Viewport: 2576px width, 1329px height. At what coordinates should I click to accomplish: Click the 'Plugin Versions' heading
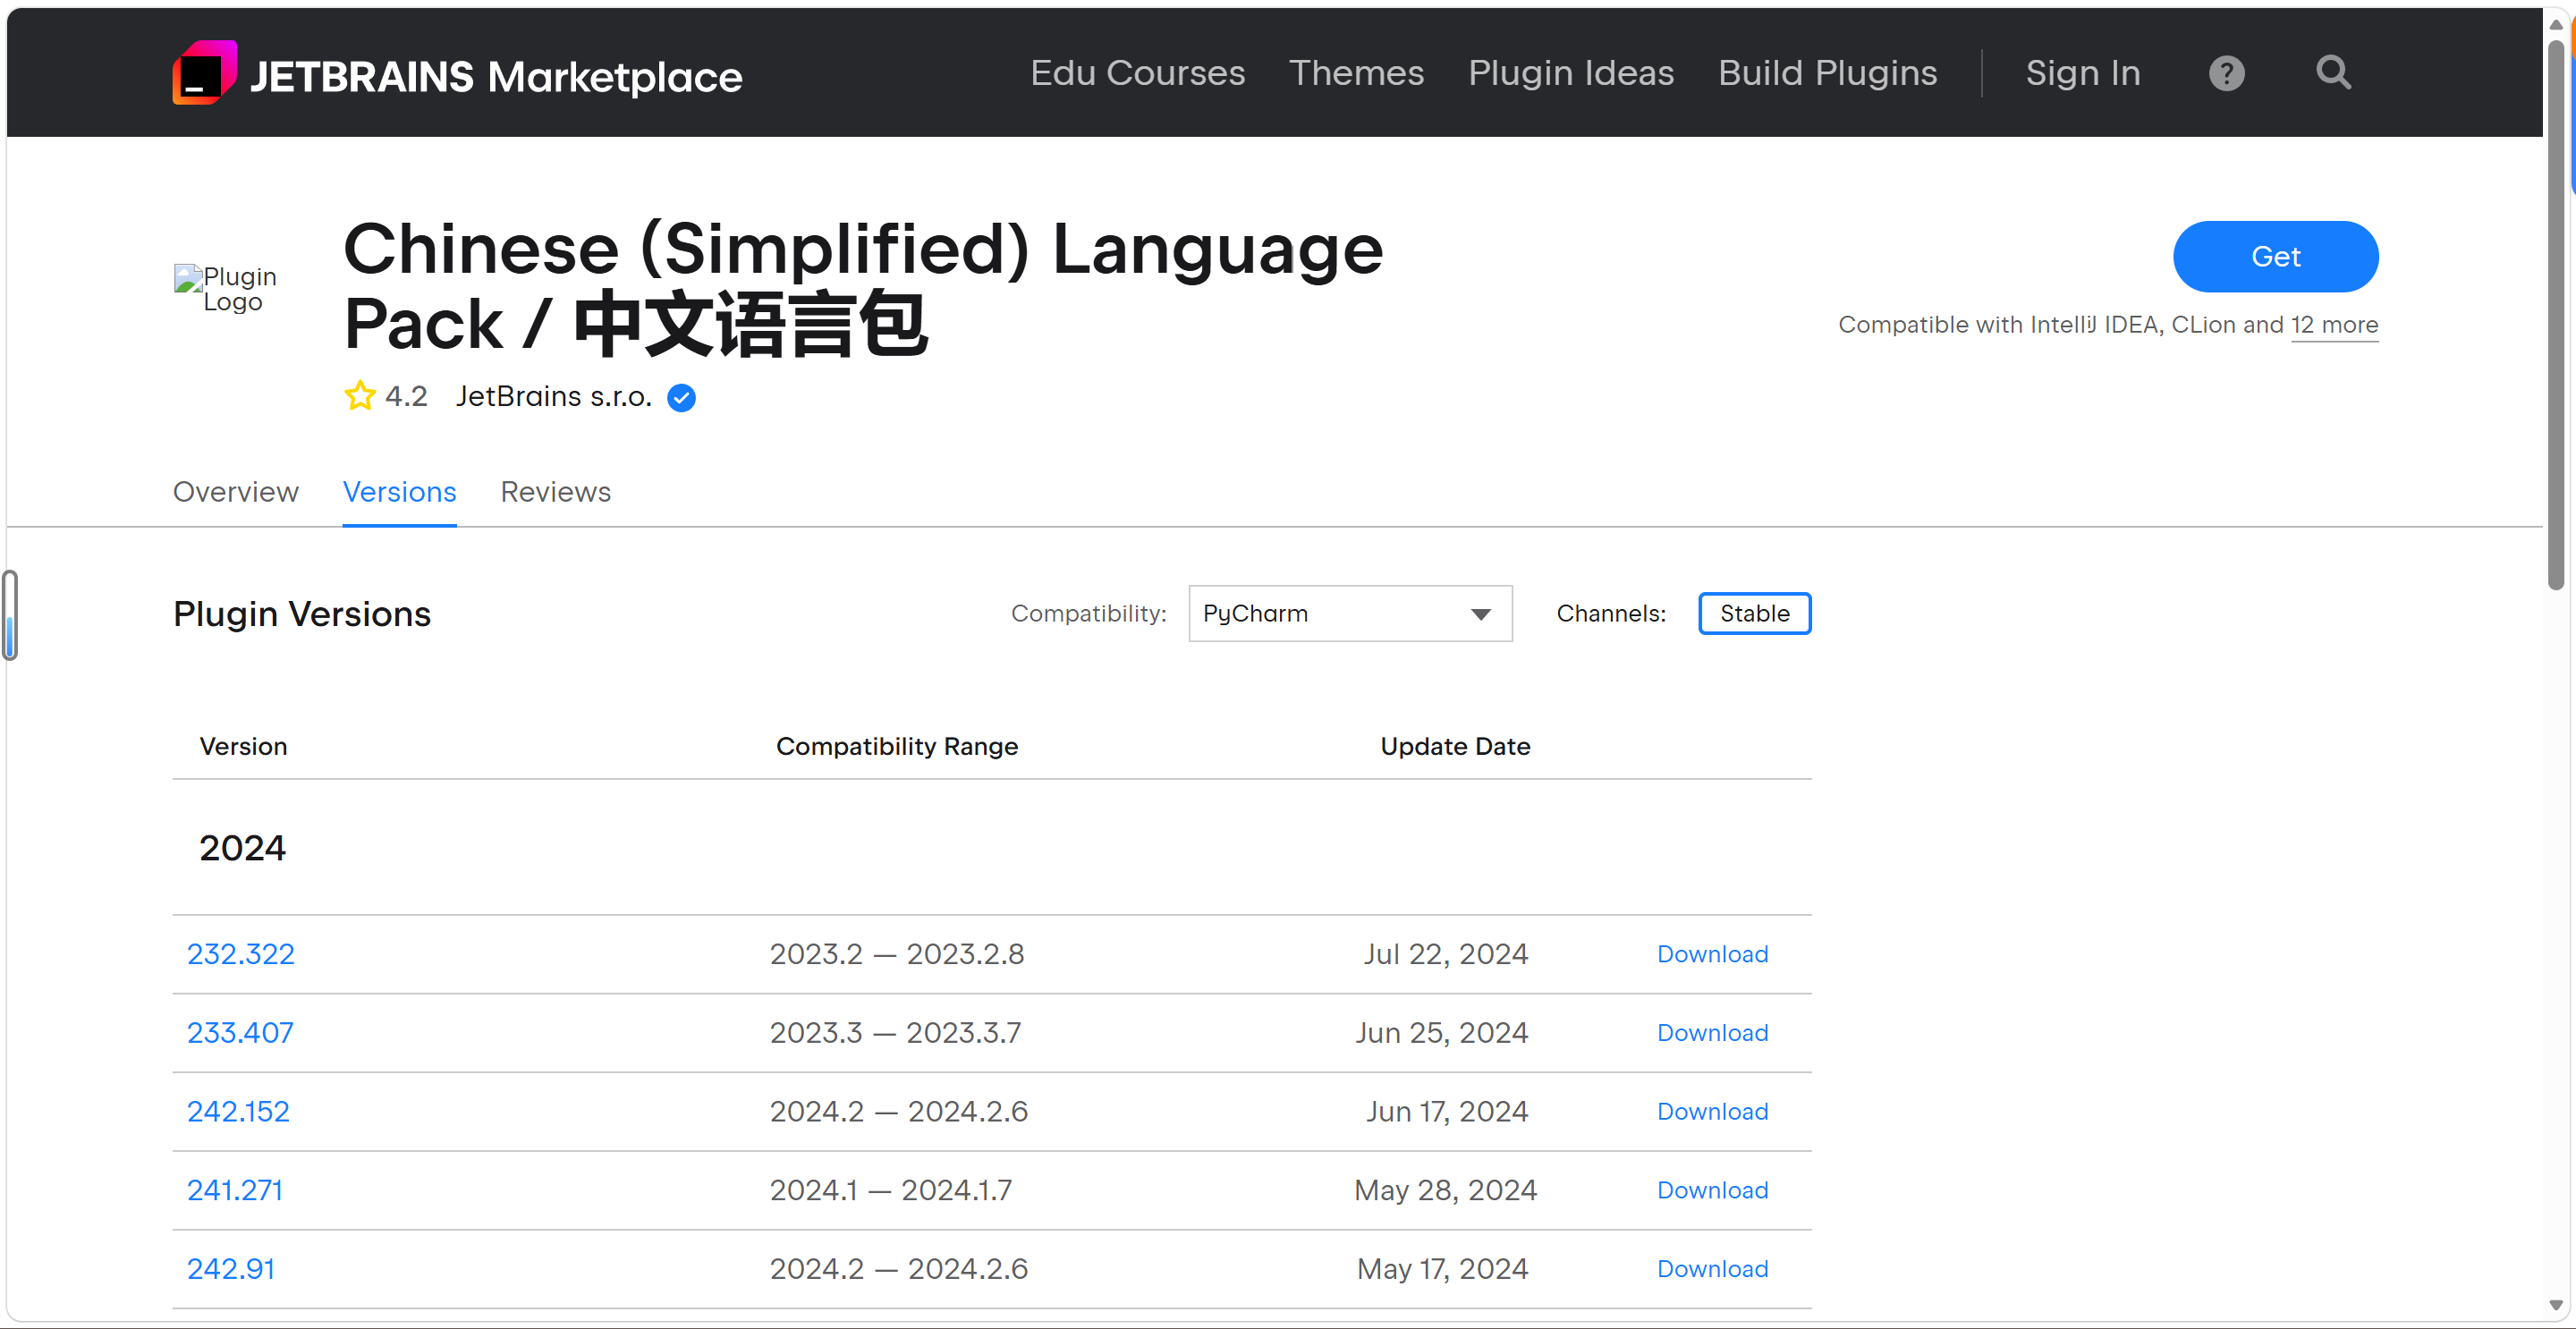point(302,614)
